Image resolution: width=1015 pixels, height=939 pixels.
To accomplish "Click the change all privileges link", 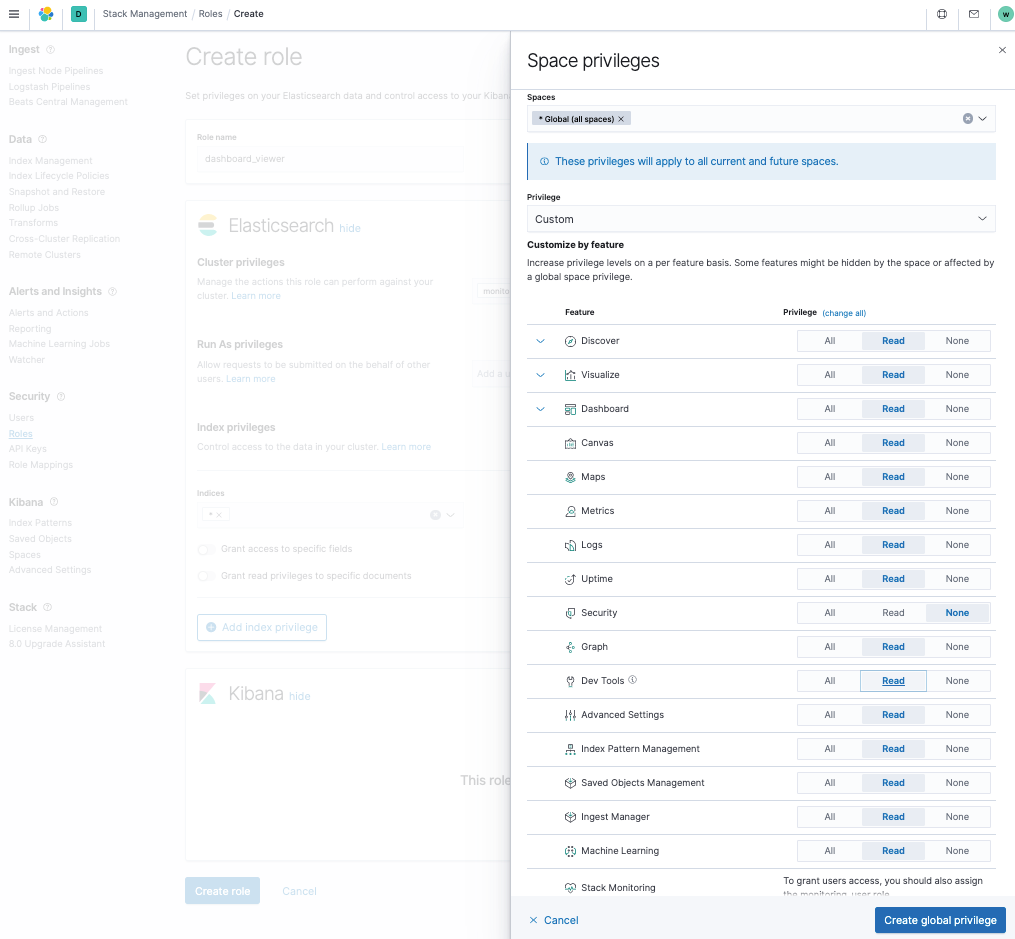I will coord(844,313).
